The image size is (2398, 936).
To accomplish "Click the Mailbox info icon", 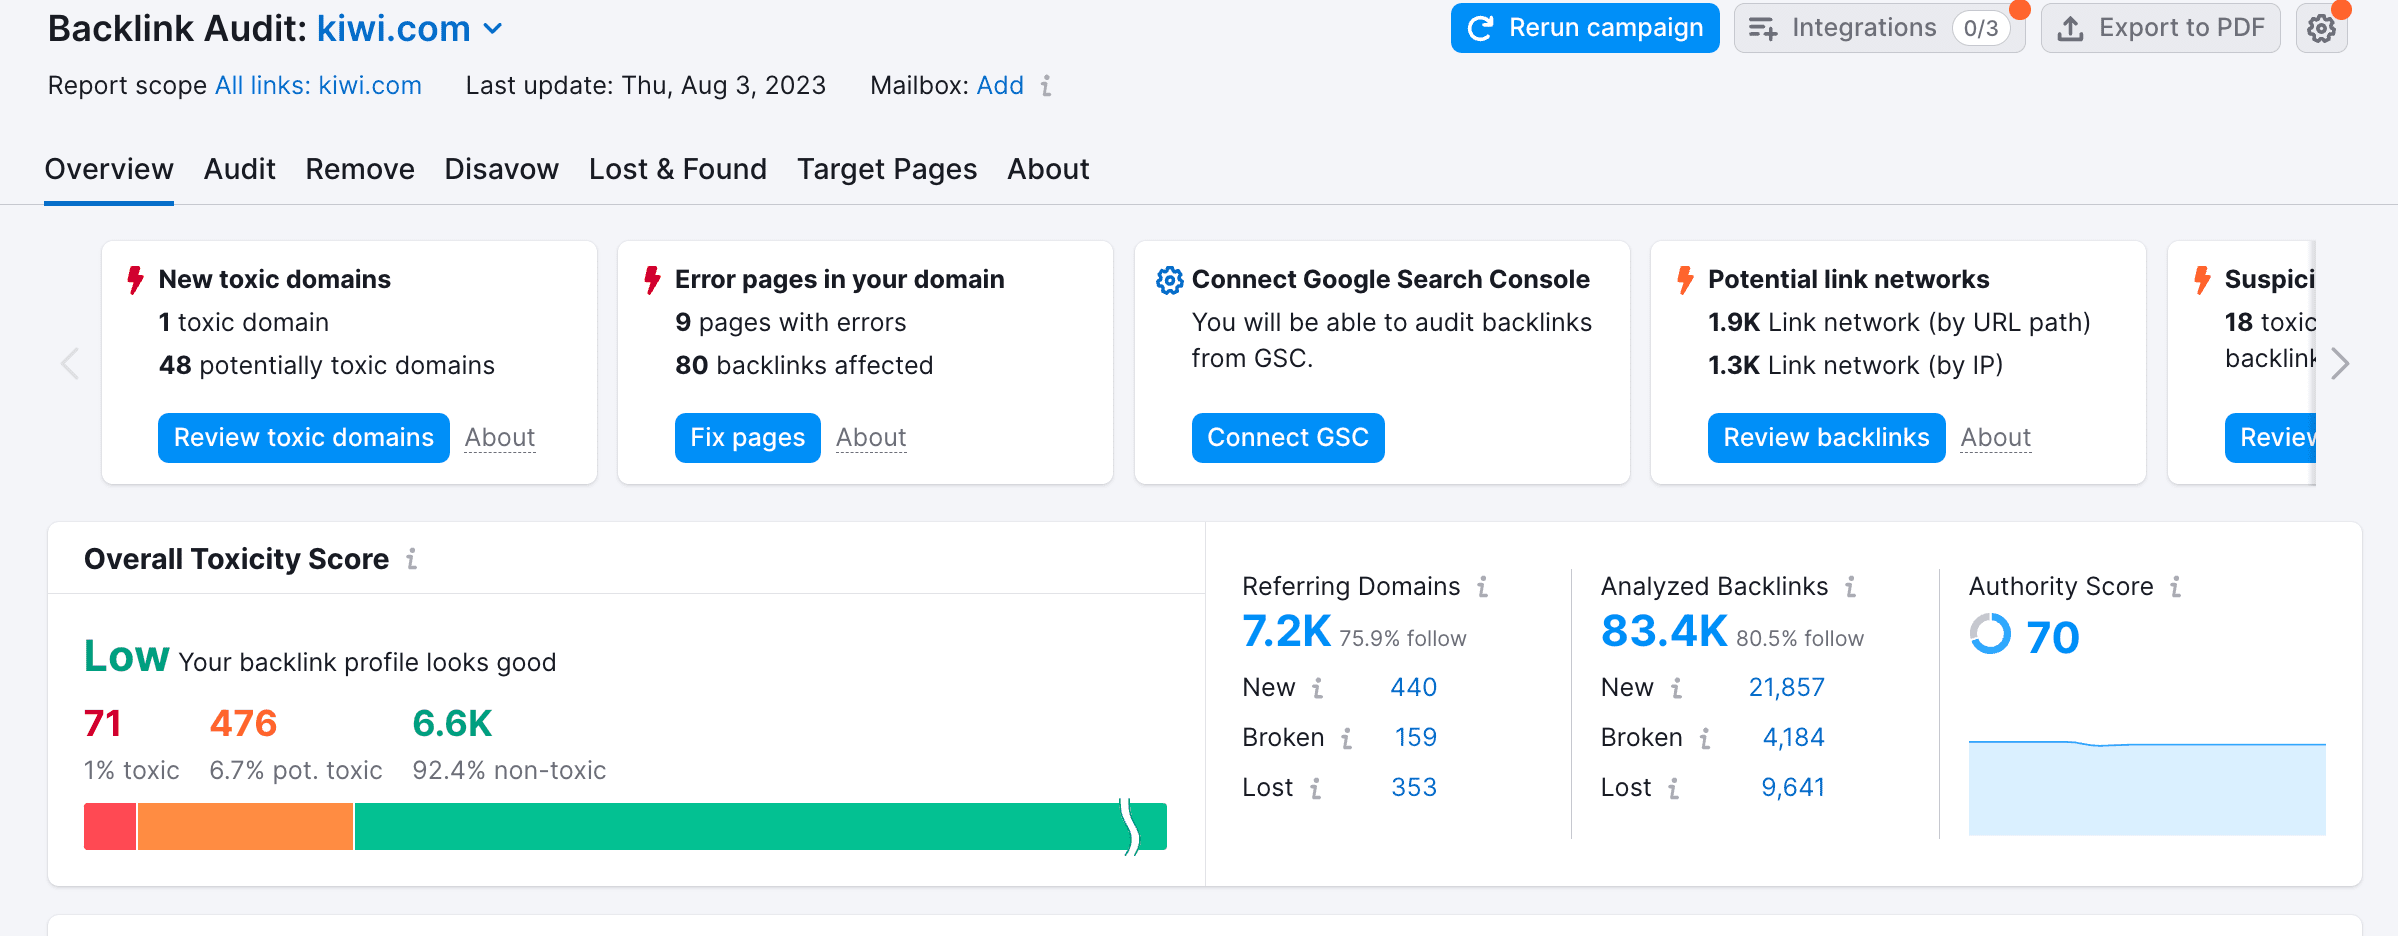I will point(1046,86).
